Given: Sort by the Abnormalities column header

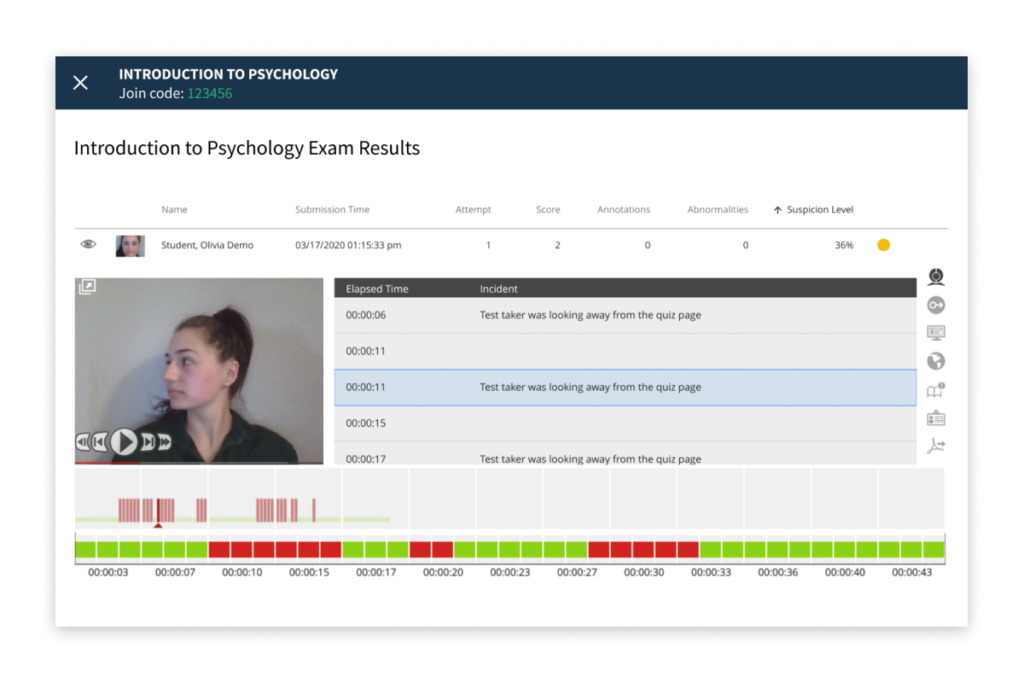Looking at the screenshot, I should click(x=718, y=210).
